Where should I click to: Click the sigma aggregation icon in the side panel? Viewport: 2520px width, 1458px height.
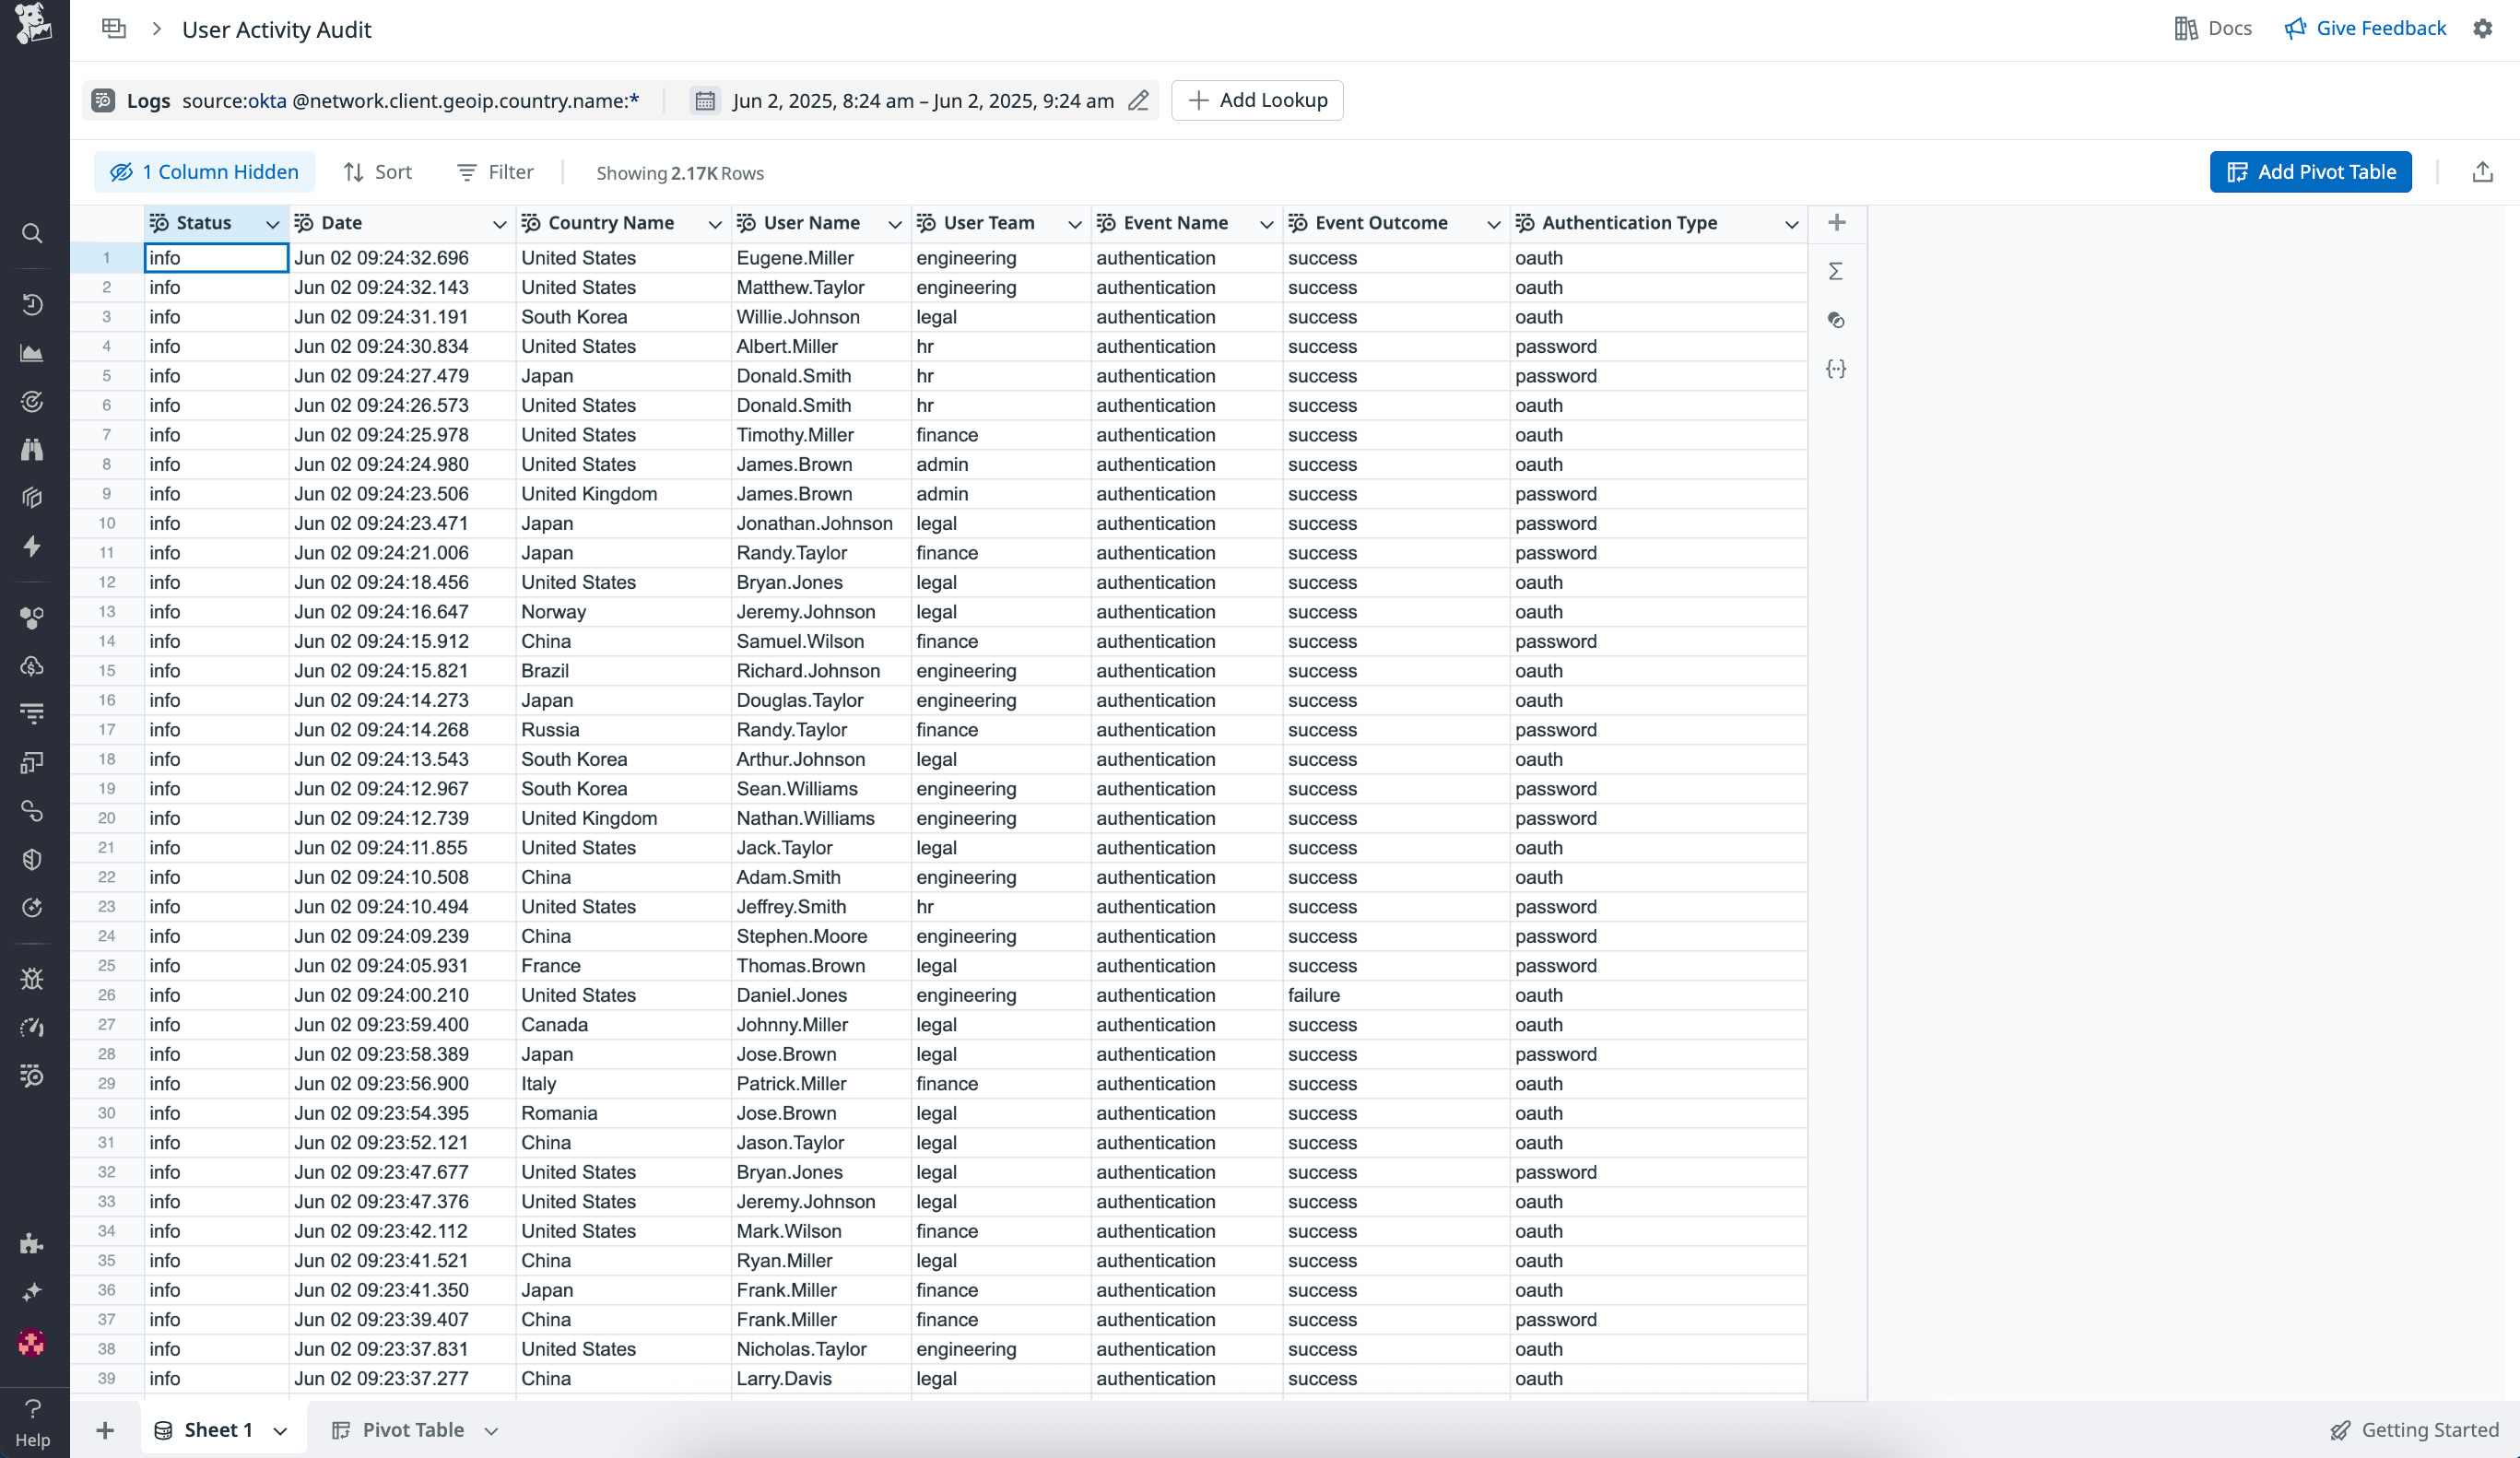[x=1836, y=270]
